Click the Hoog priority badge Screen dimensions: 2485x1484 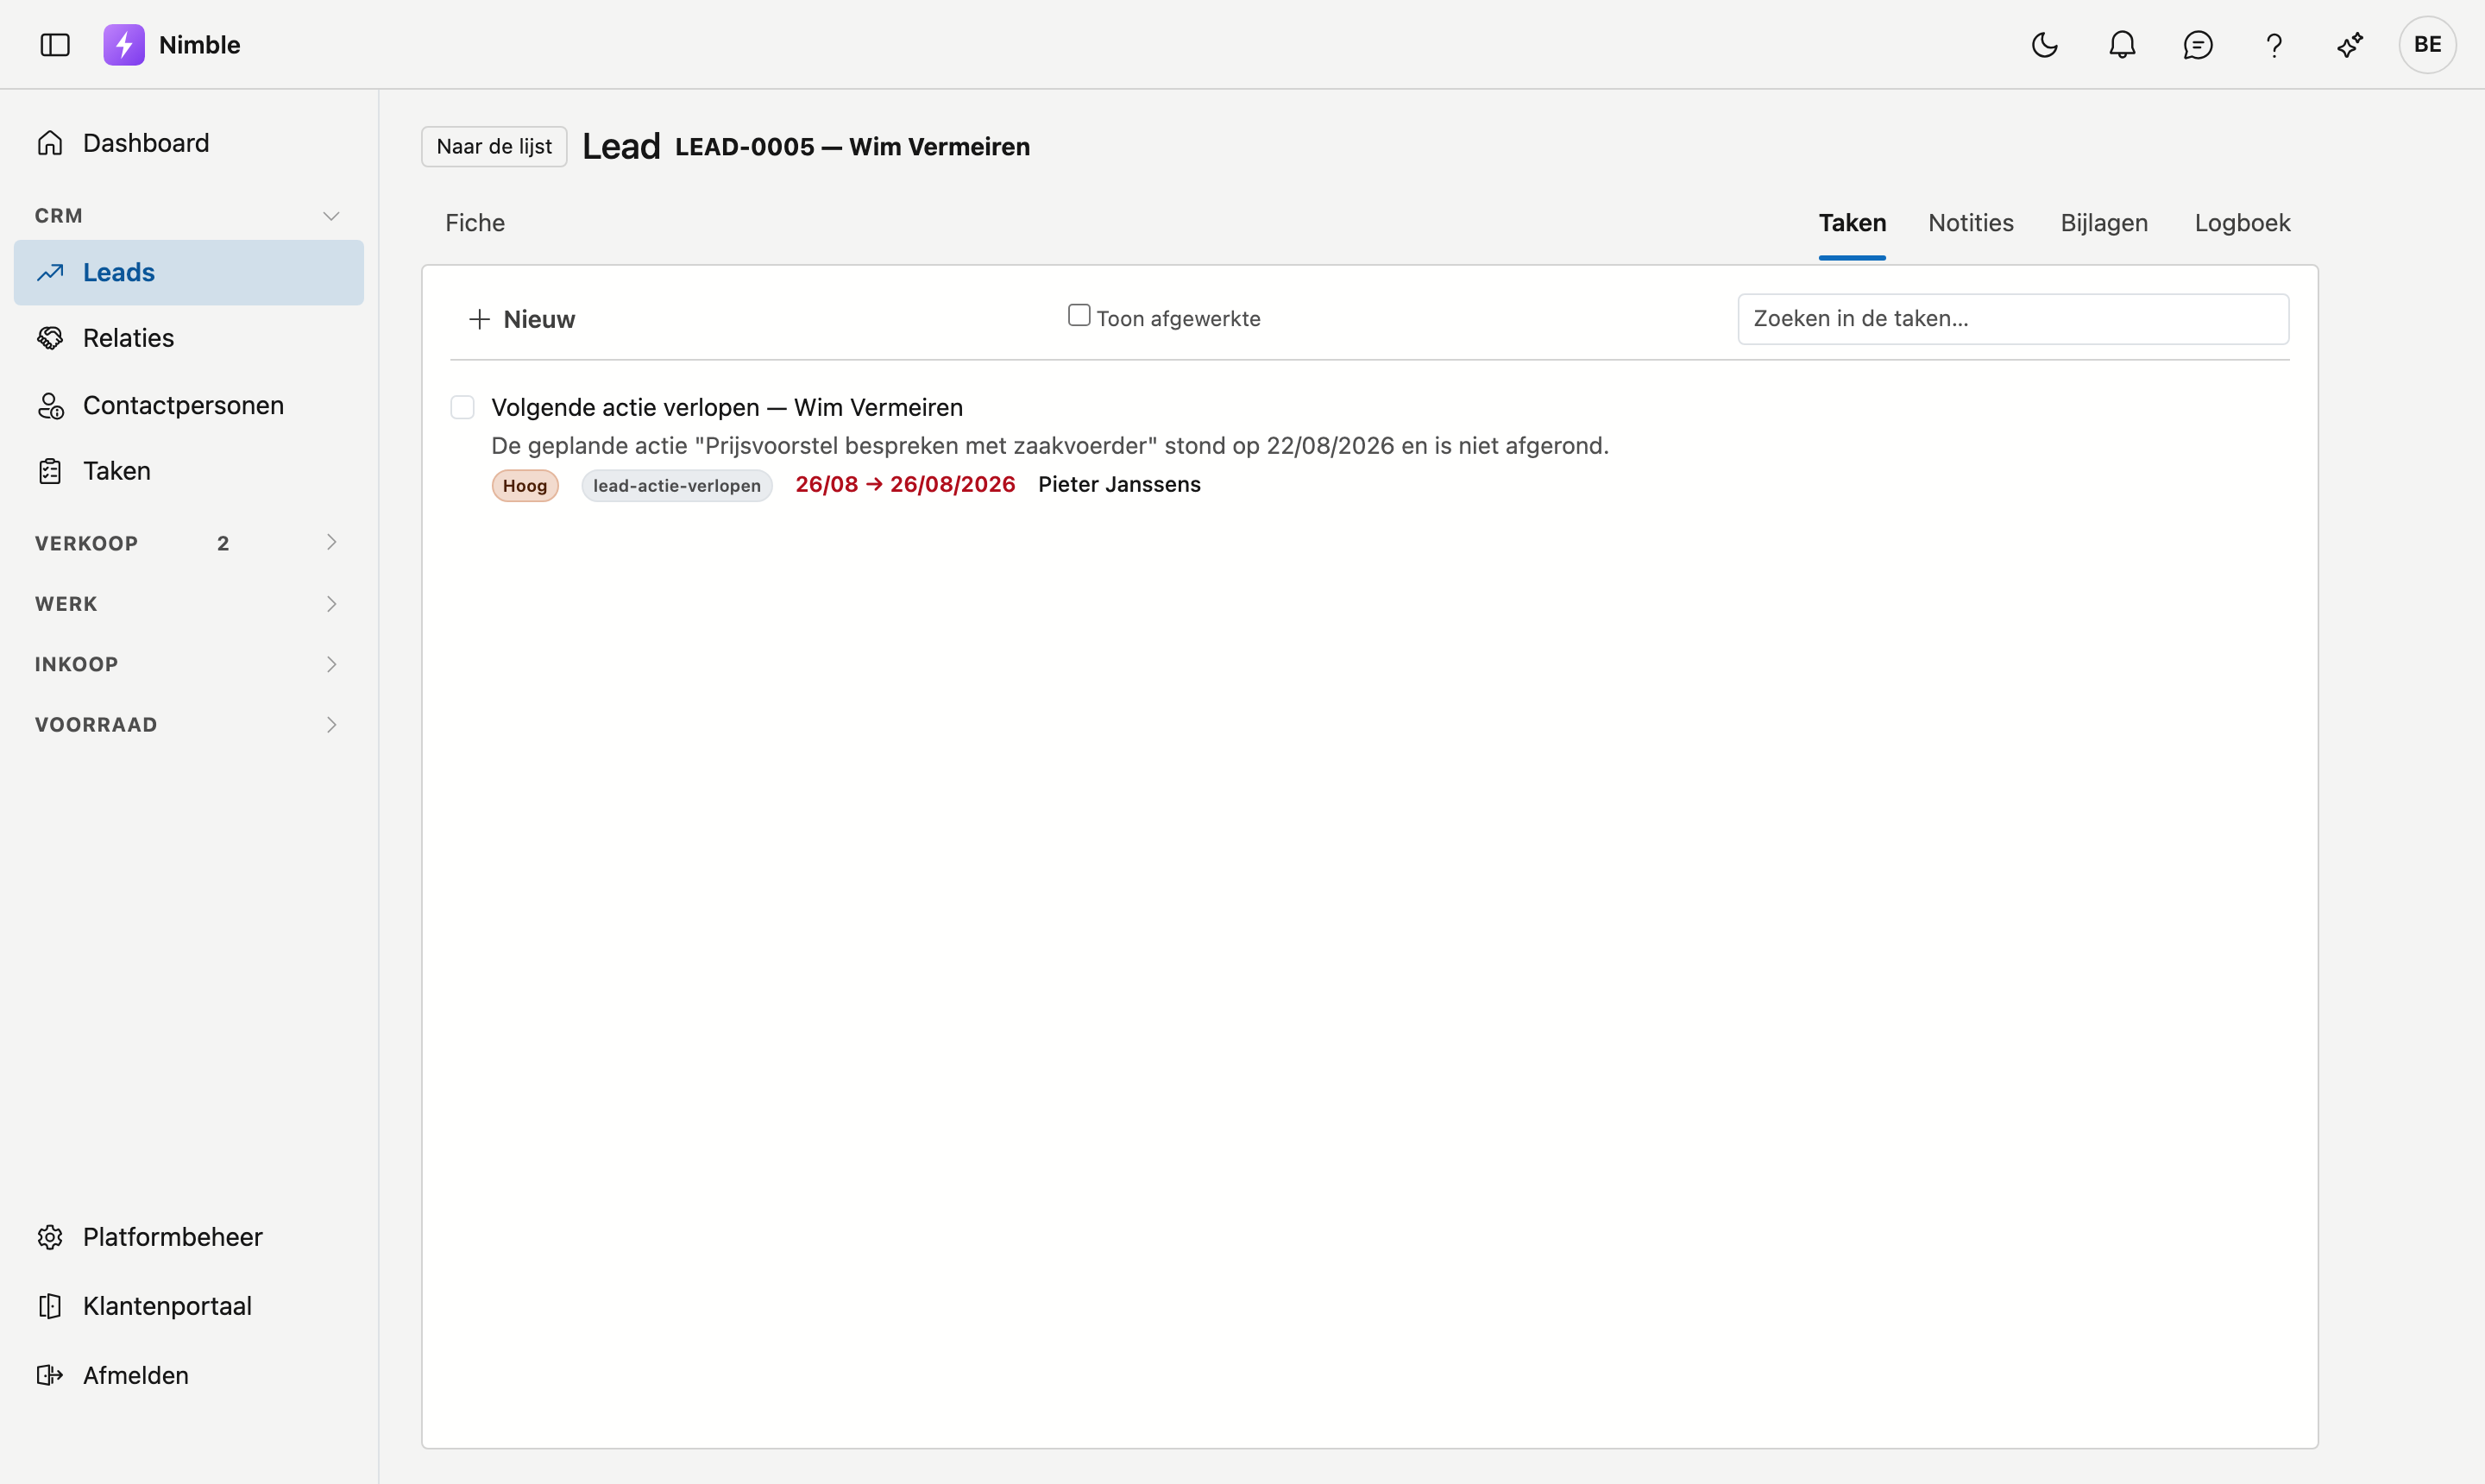tap(525, 486)
